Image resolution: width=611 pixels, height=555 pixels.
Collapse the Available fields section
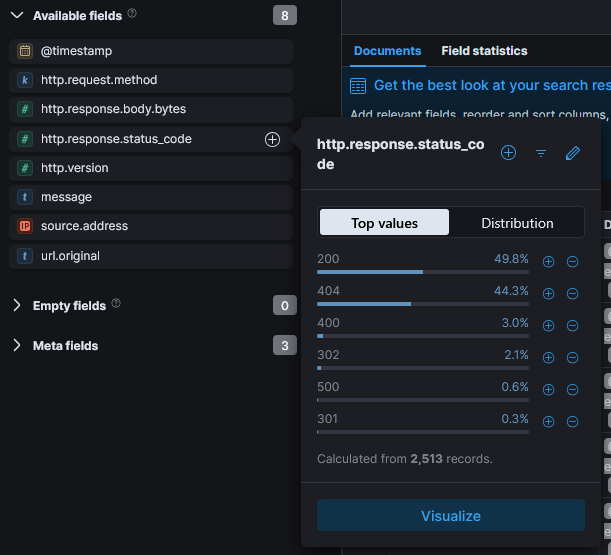pyautogui.click(x=17, y=16)
